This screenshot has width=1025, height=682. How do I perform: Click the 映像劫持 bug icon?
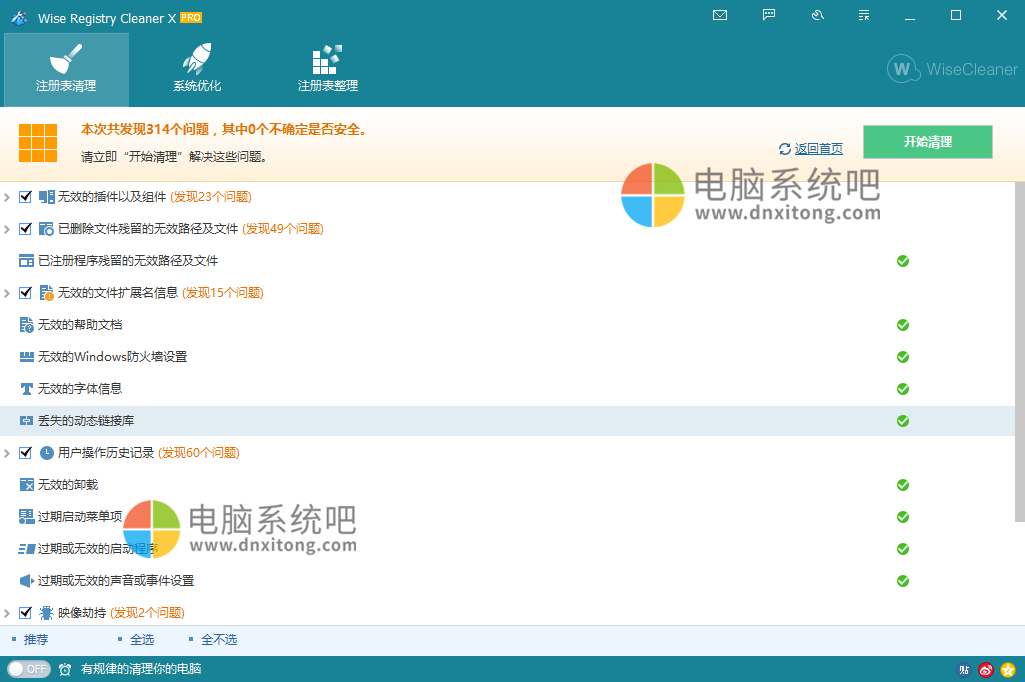46,613
